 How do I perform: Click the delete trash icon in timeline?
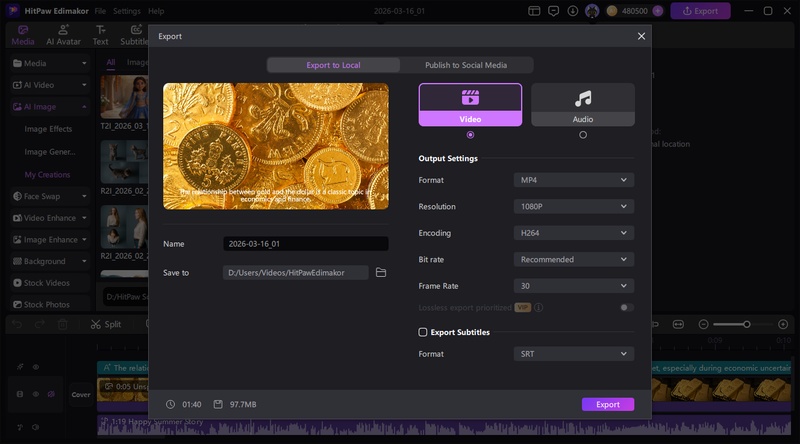point(63,324)
